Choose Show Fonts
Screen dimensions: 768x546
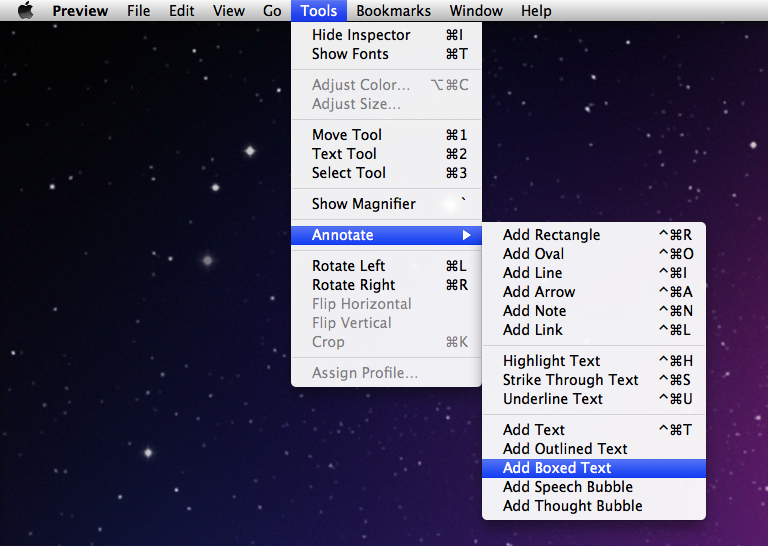[386, 54]
